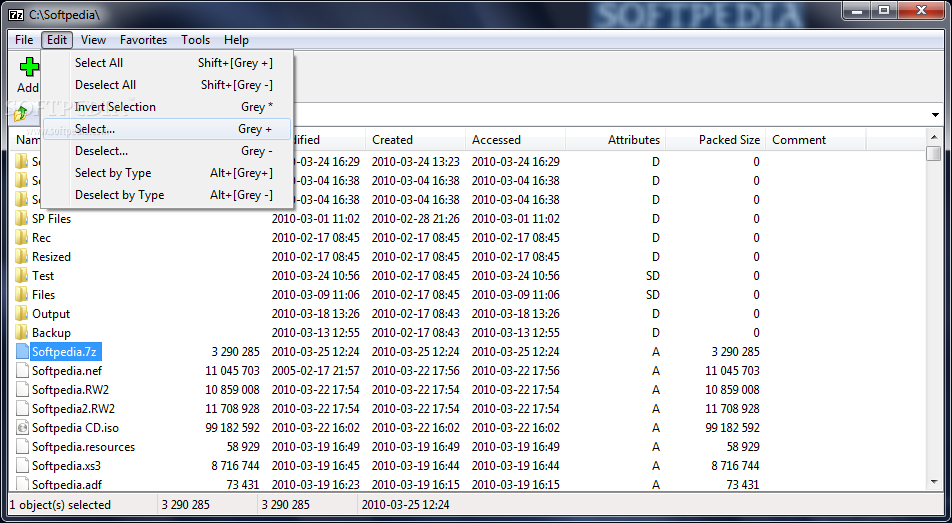952x523 pixels.
Task: Click '1 object(s) selected' in status bar
Action: click(60, 505)
